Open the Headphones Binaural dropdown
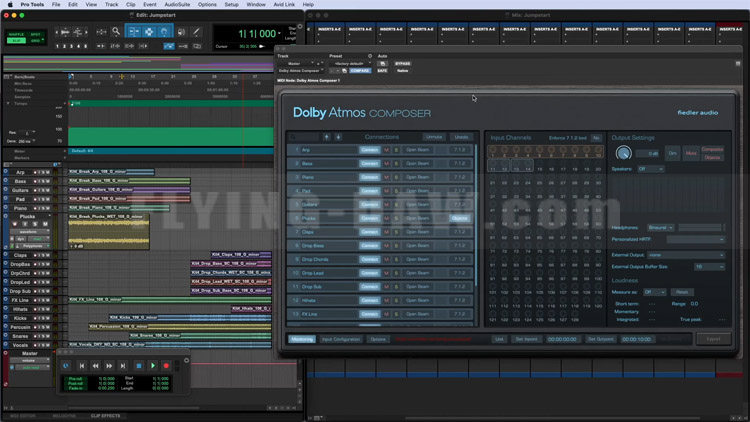The width and height of the screenshot is (750, 422). click(x=661, y=228)
